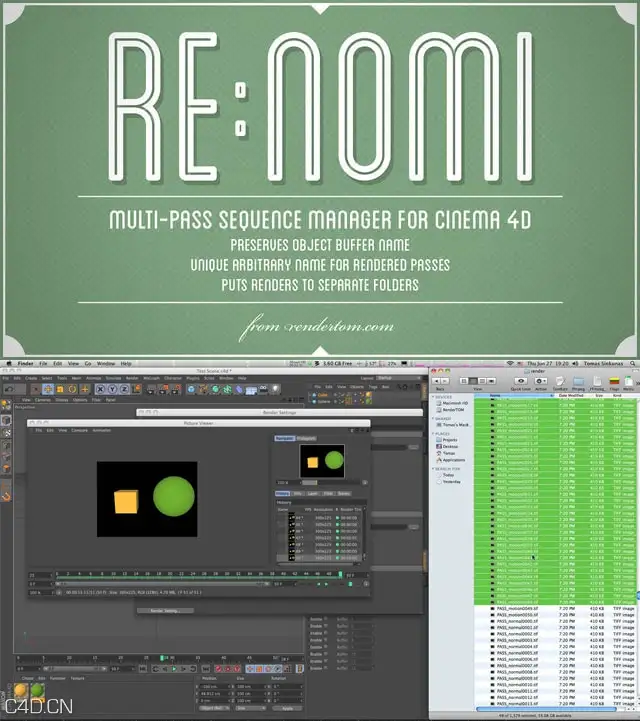
Task: Switch to Filter tab in Picture Viewer
Action: coord(328,493)
